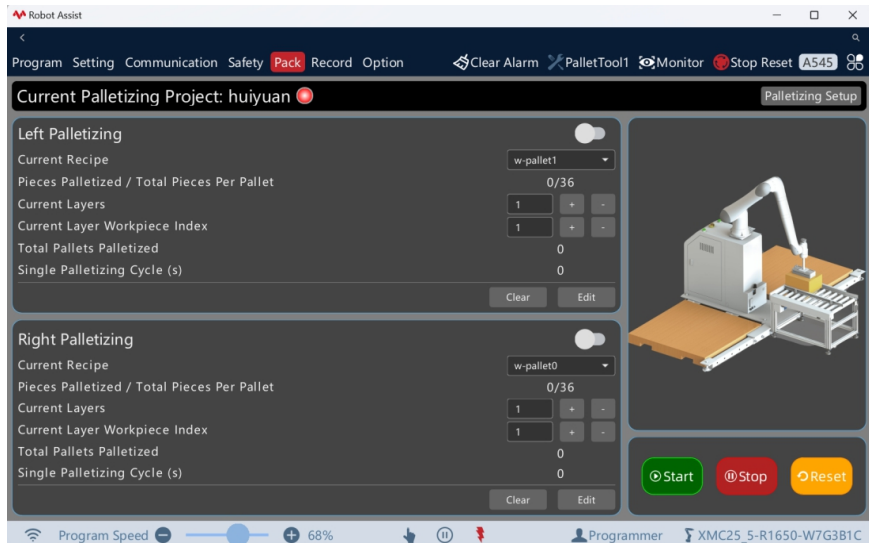Click the Robot Assist title logo

pyautogui.click(x=19, y=15)
